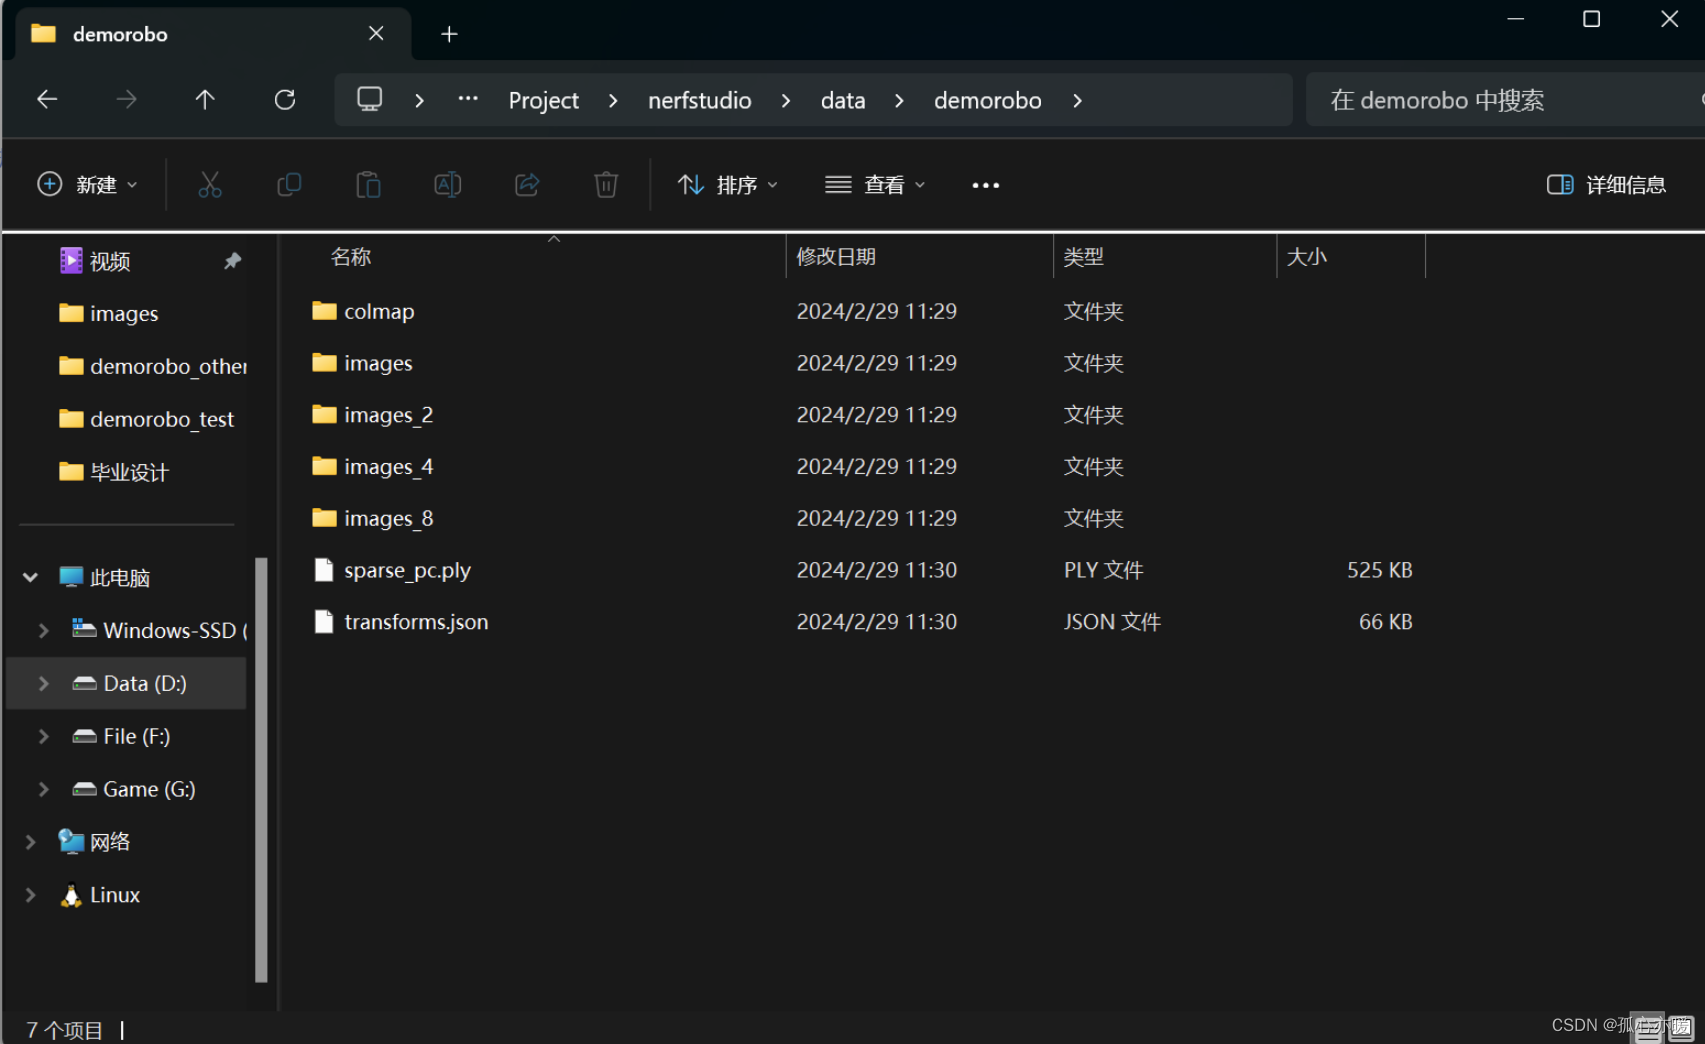Sort by the 修改日期 column header
1705x1044 pixels.
click(x=836, y=257)
